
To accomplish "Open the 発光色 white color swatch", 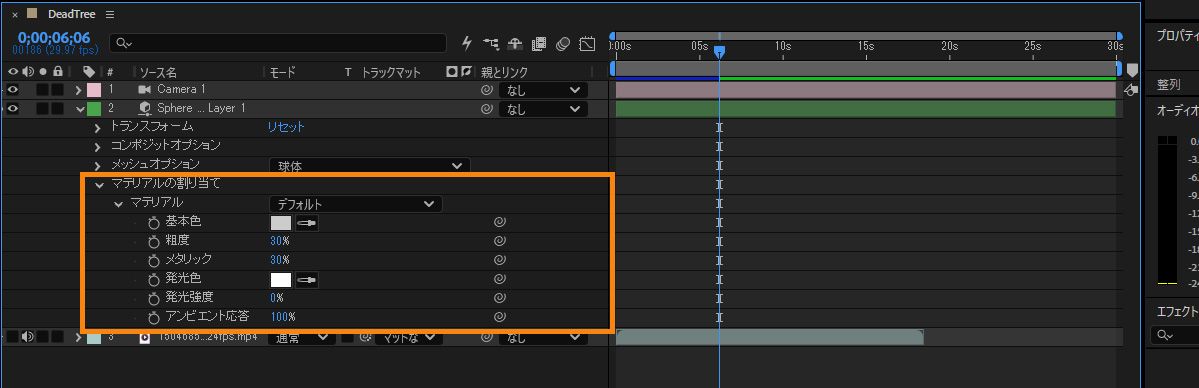I will point(281,280).
